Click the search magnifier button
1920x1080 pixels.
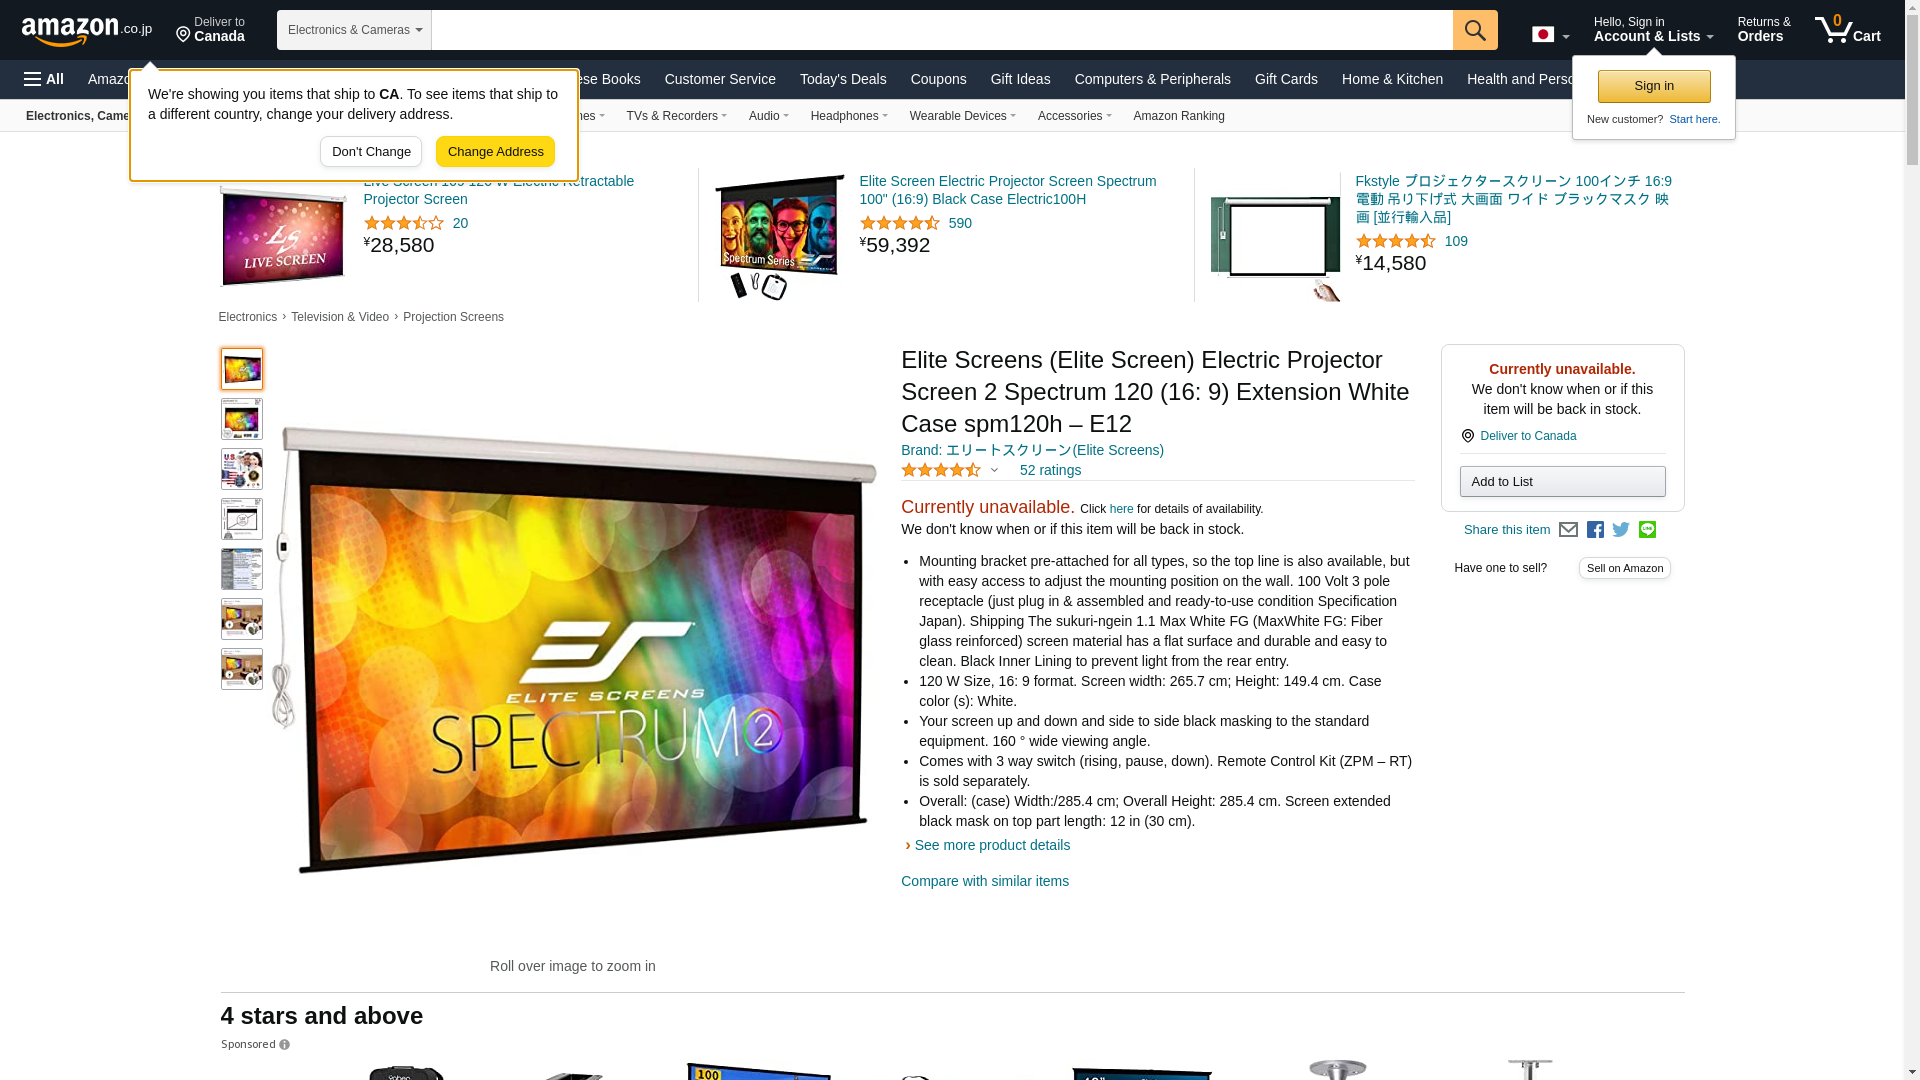click(x=1475, y=30)
